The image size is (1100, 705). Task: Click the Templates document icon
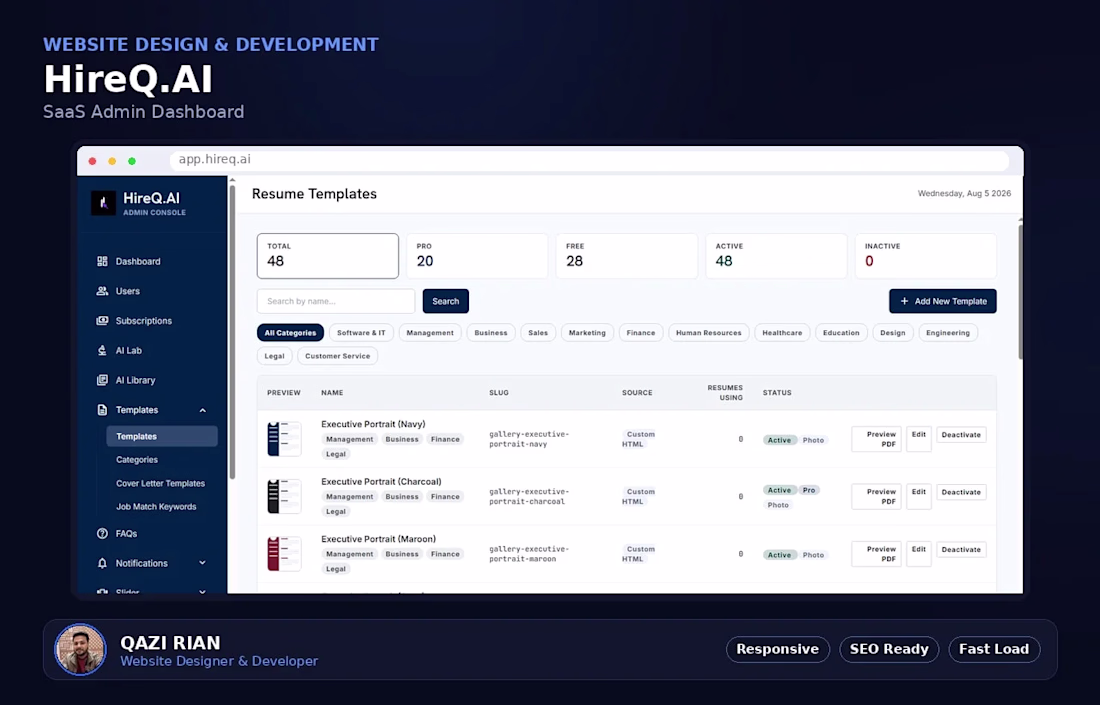pos(102,410)
